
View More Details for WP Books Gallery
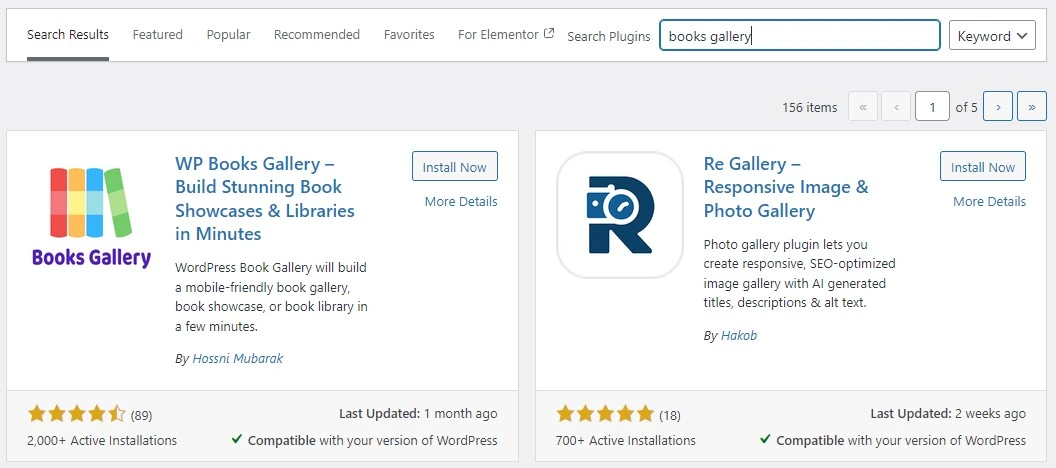(461, 201)
